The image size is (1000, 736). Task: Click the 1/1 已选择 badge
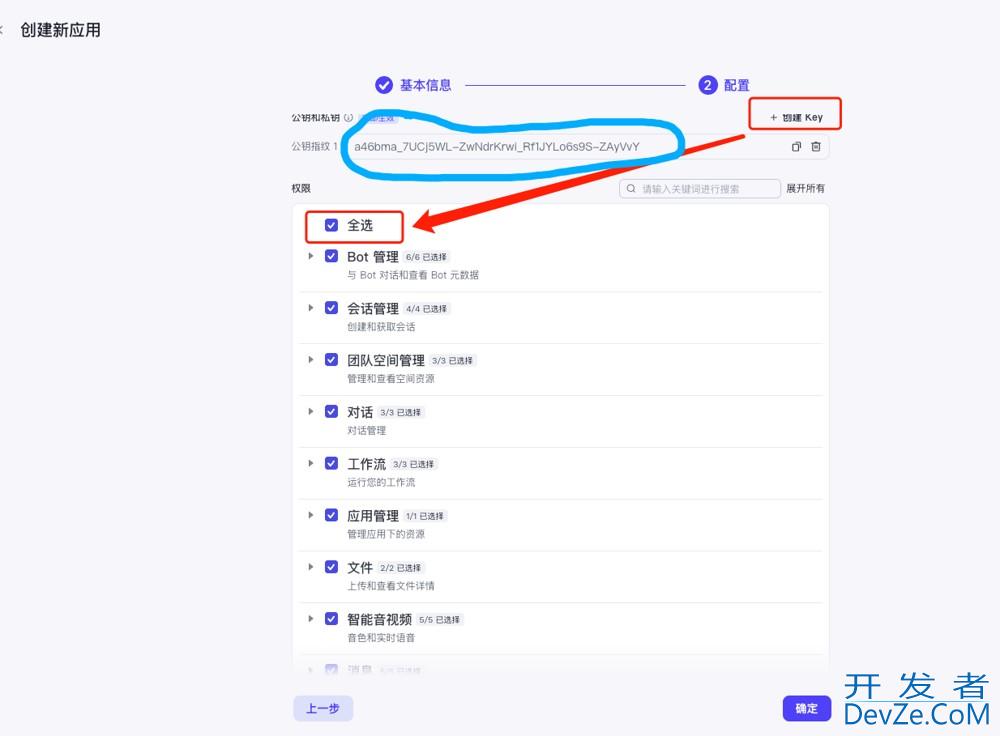pyautogui.click(x=425, y=516)
